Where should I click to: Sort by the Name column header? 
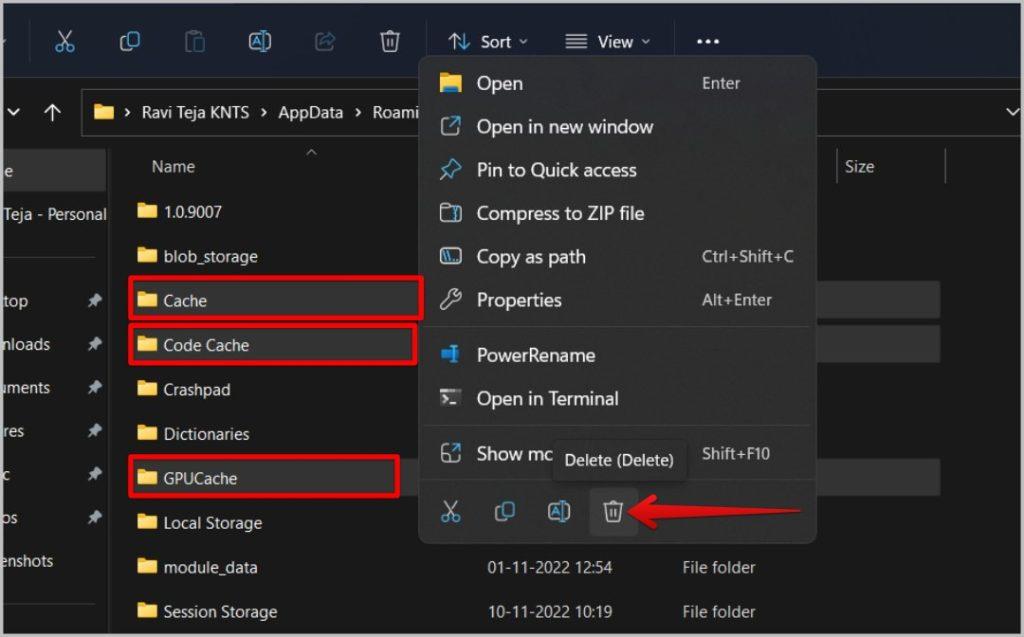tap(173, 167)
